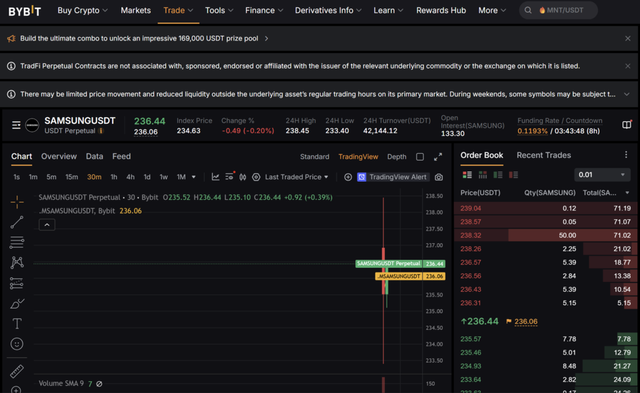The height and width of the screenshot is (393, 640).
Task: Switch to the Feed tab
Action: pyautogui.click(x=122, y=156)
